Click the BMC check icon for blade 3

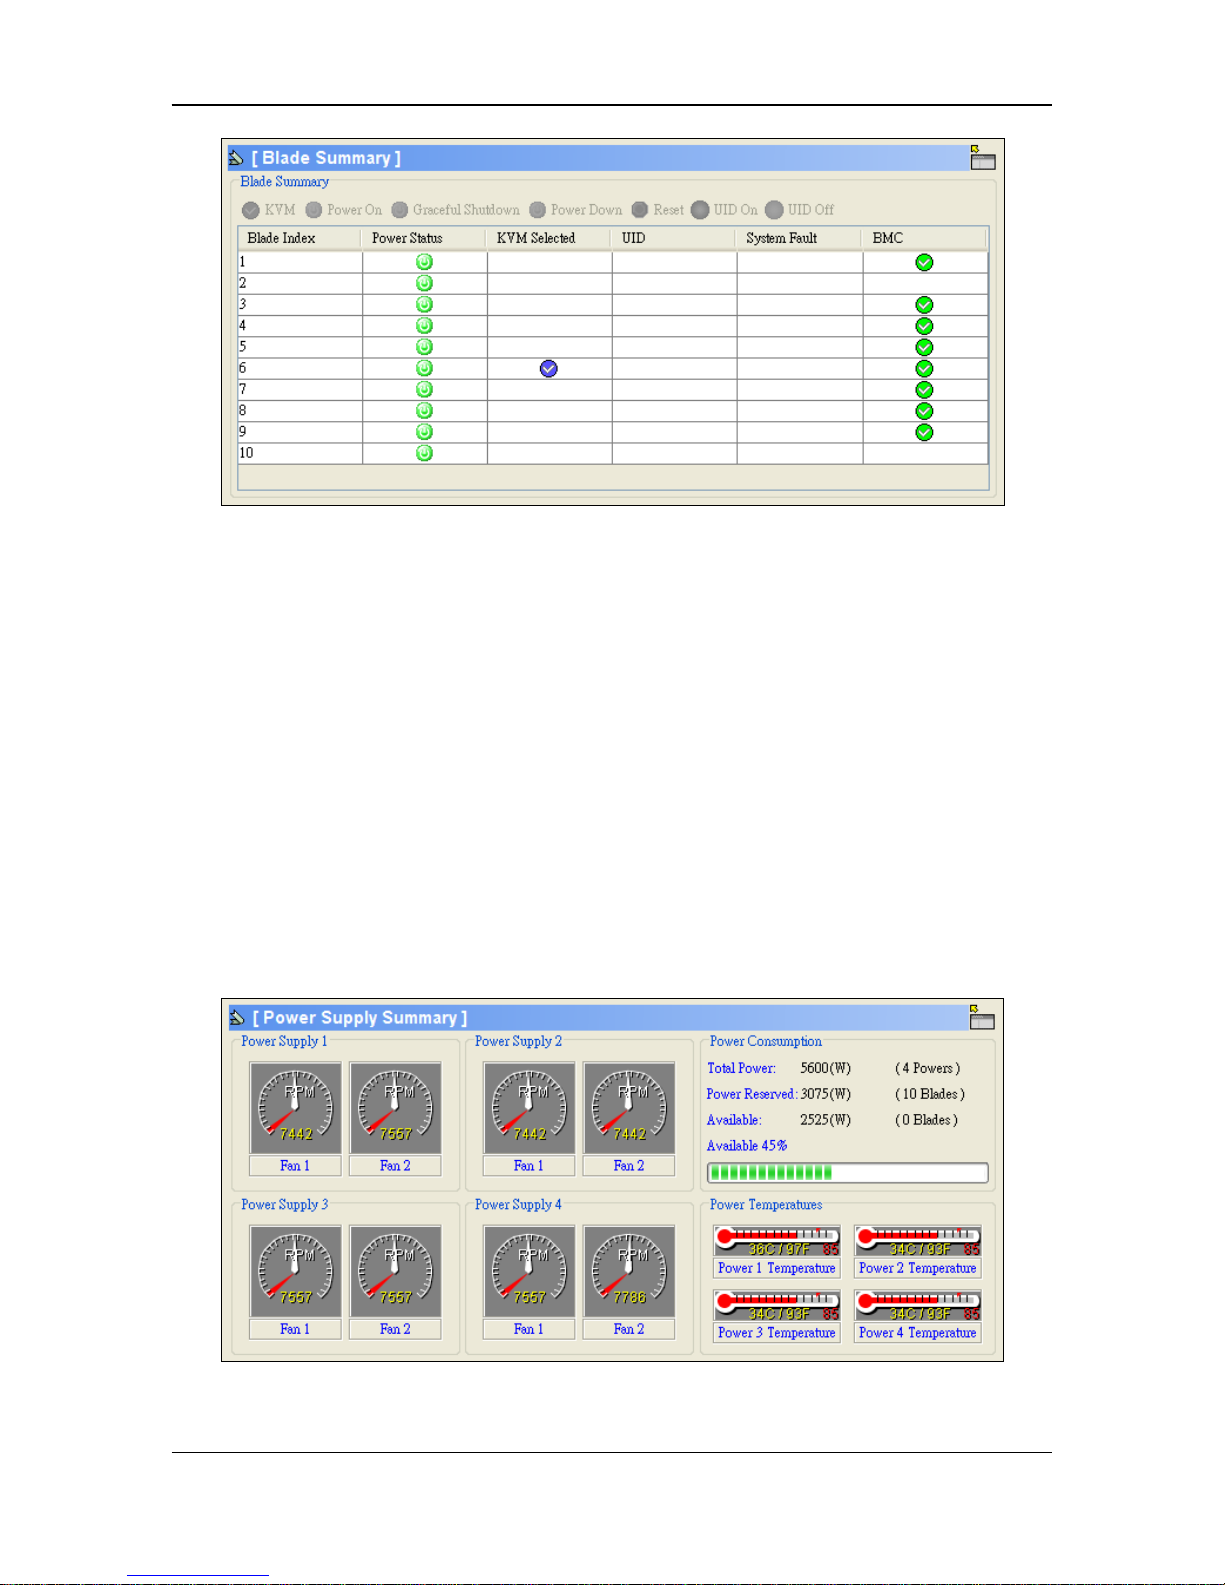coord(924,305)
